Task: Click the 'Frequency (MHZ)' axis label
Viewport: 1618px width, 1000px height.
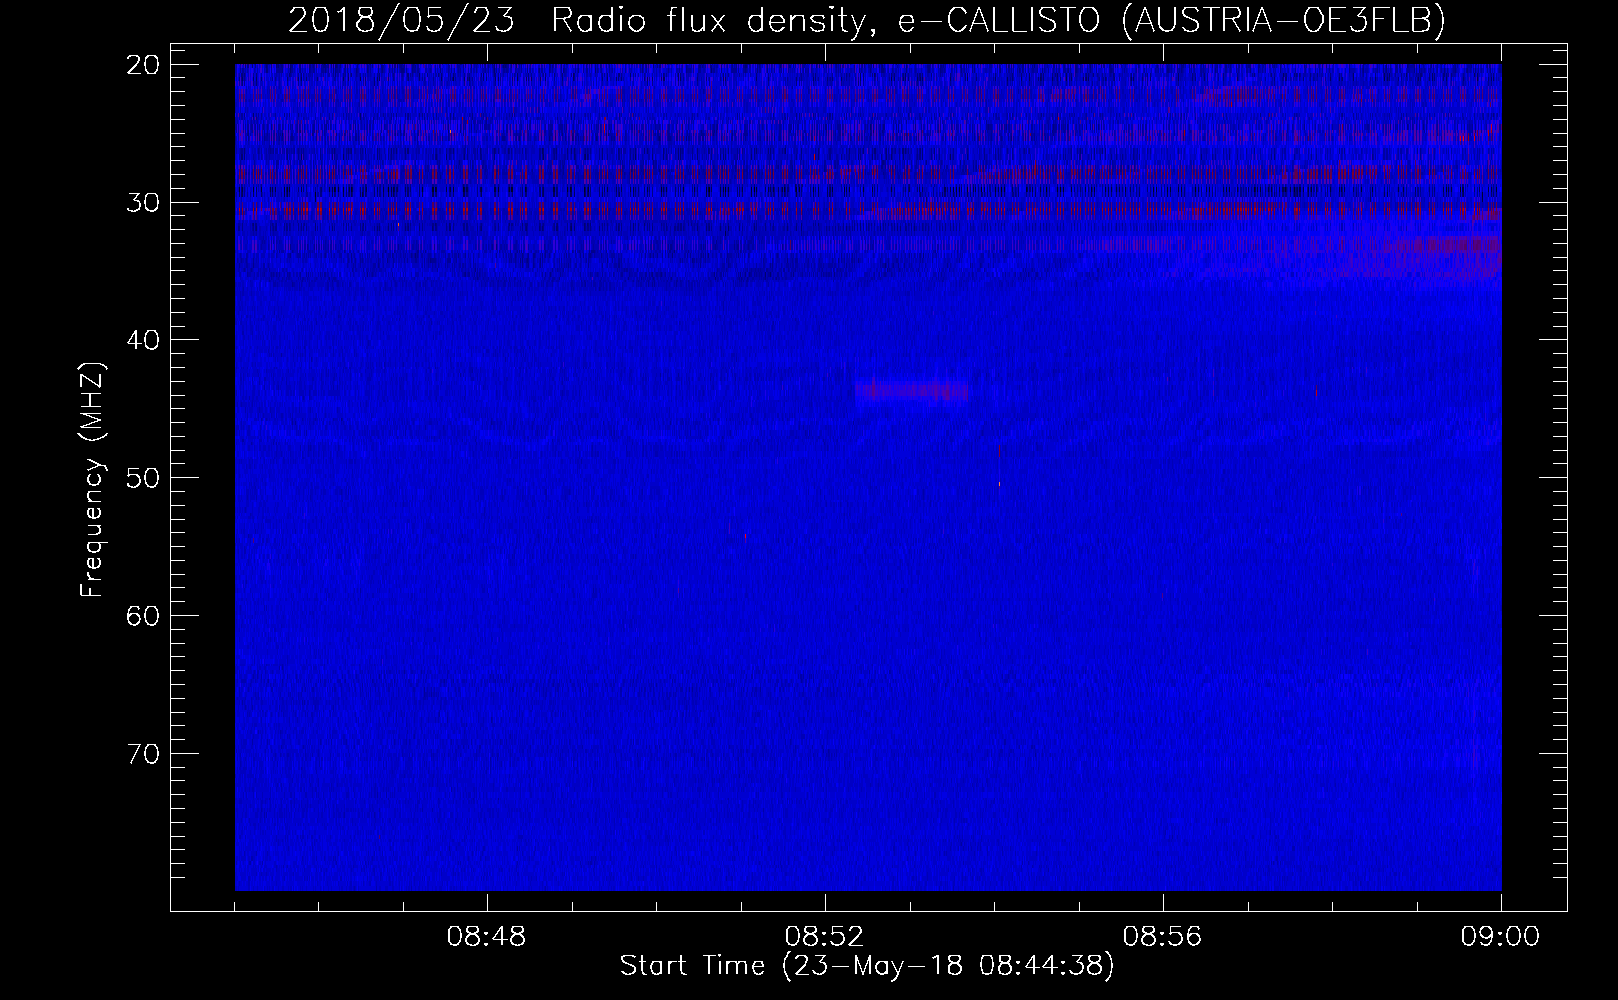Action: point(93,479)
